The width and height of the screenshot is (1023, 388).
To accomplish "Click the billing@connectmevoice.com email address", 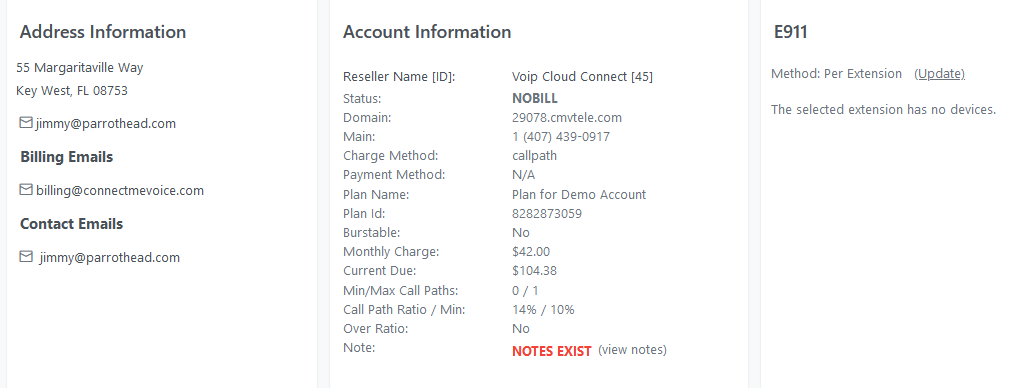I will (x=120, y=190).
